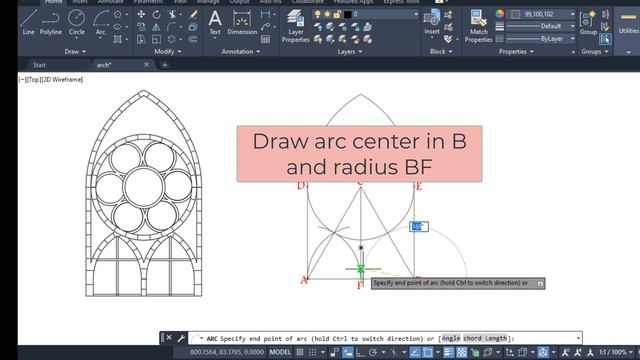Expand the Layers panel dropdown

coord(350,51)
